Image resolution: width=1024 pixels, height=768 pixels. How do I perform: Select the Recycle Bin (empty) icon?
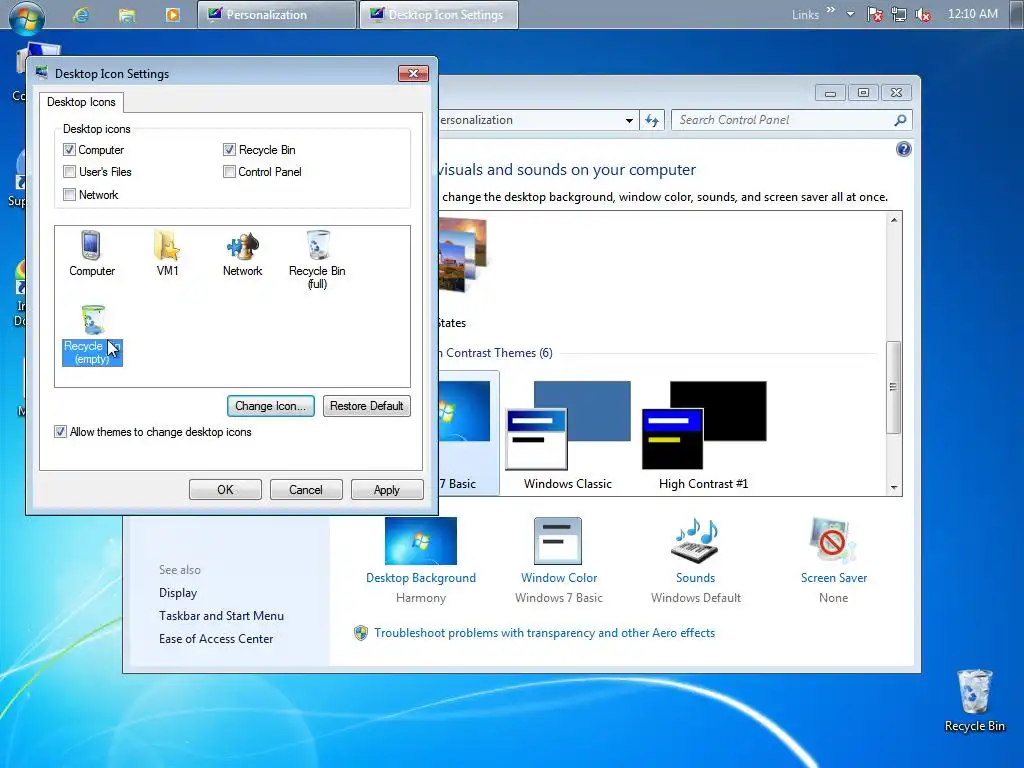point(92,335)
